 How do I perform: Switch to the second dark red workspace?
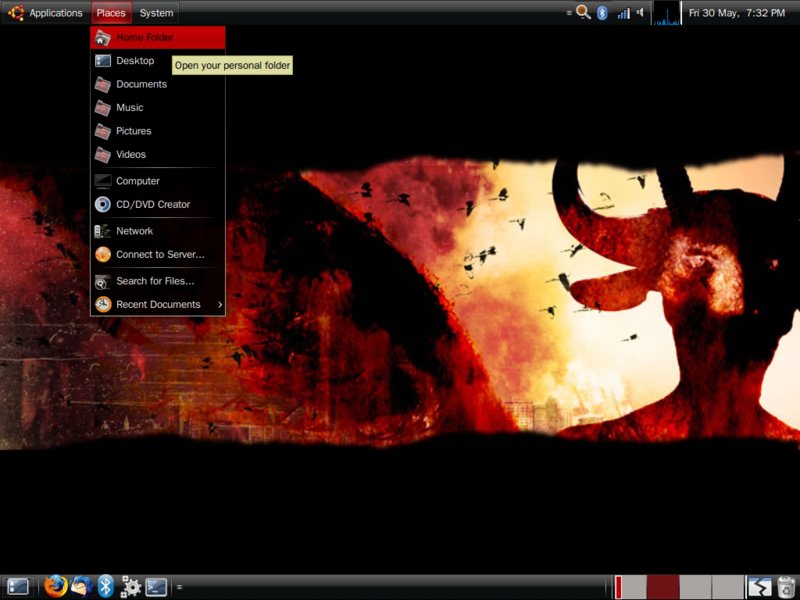[x=663, y=587]
